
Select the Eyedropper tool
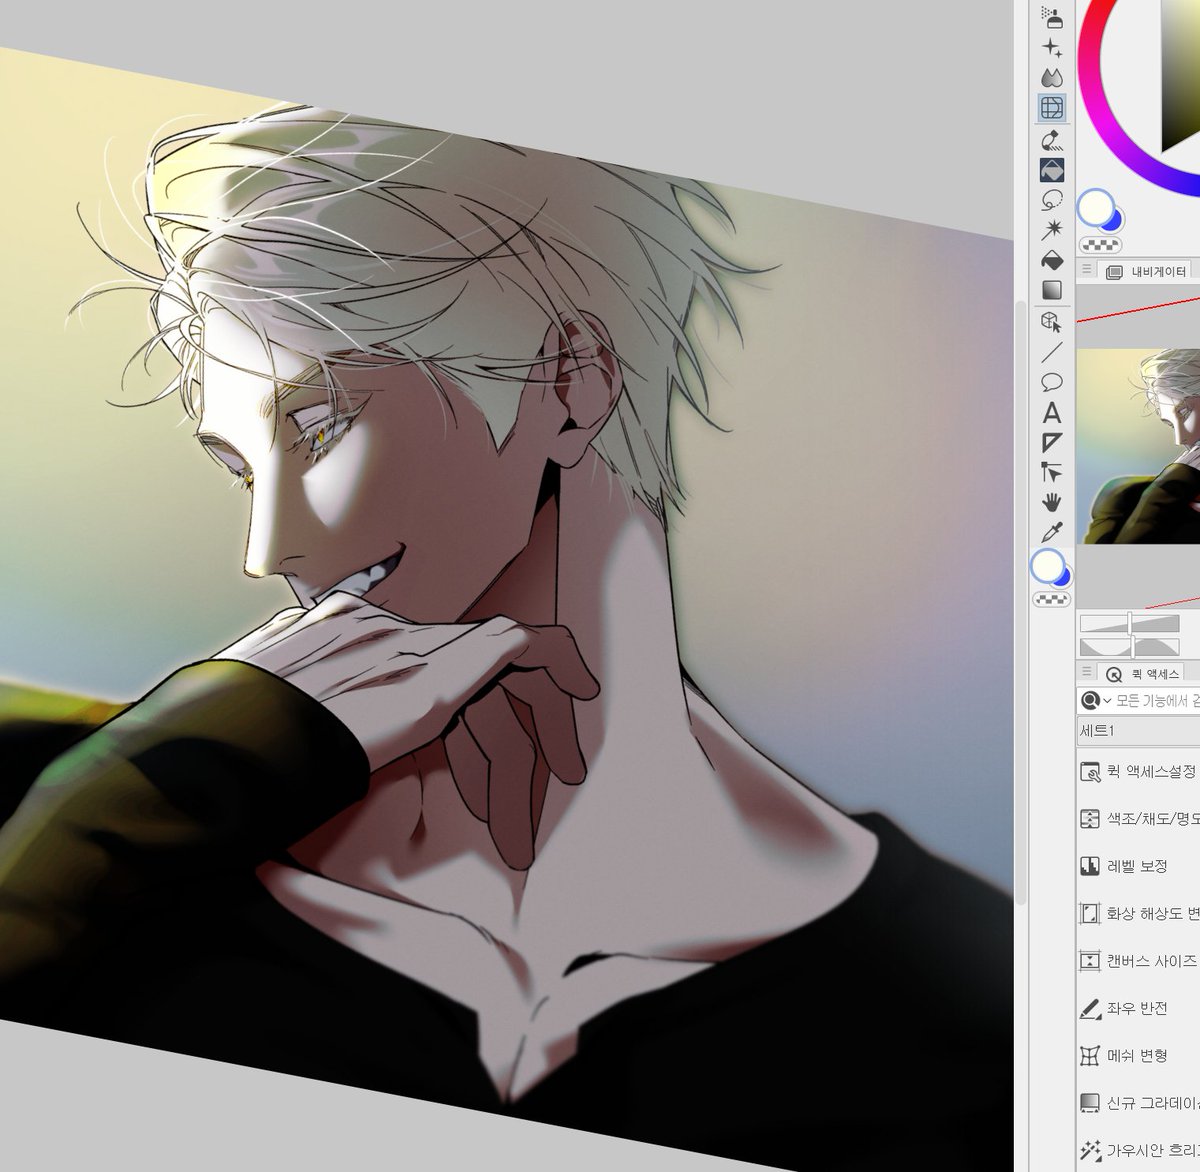coord(1051,532)
